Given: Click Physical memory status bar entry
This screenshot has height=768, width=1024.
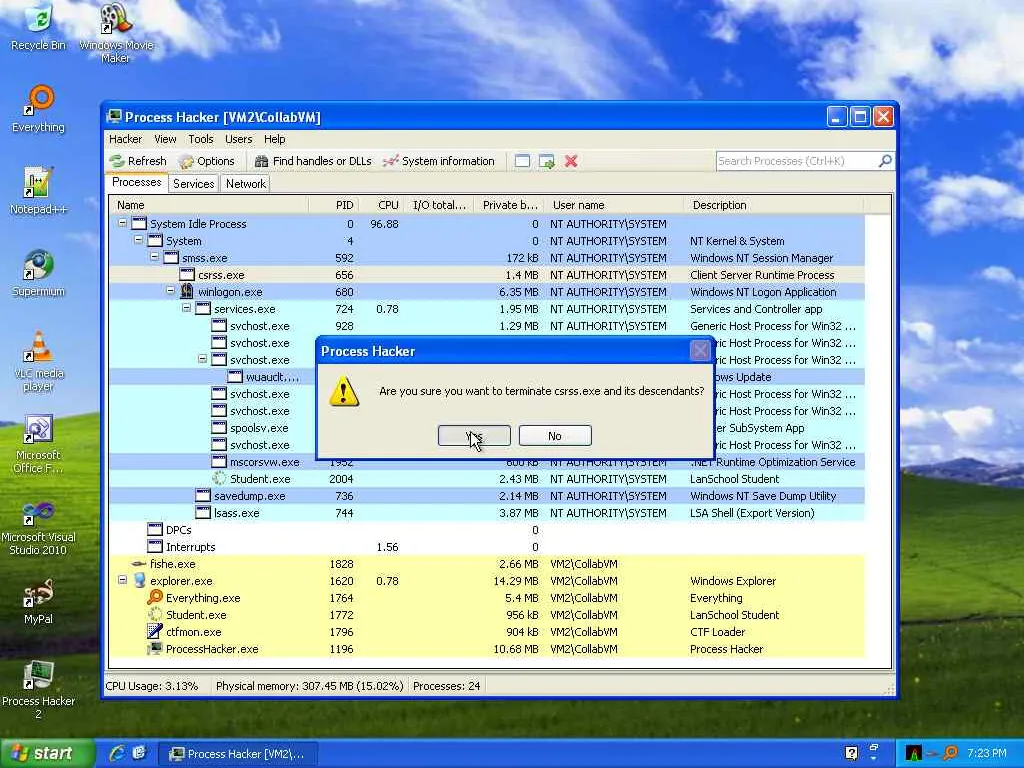Looking at the screenshot, I should click(x=310, y=686).
